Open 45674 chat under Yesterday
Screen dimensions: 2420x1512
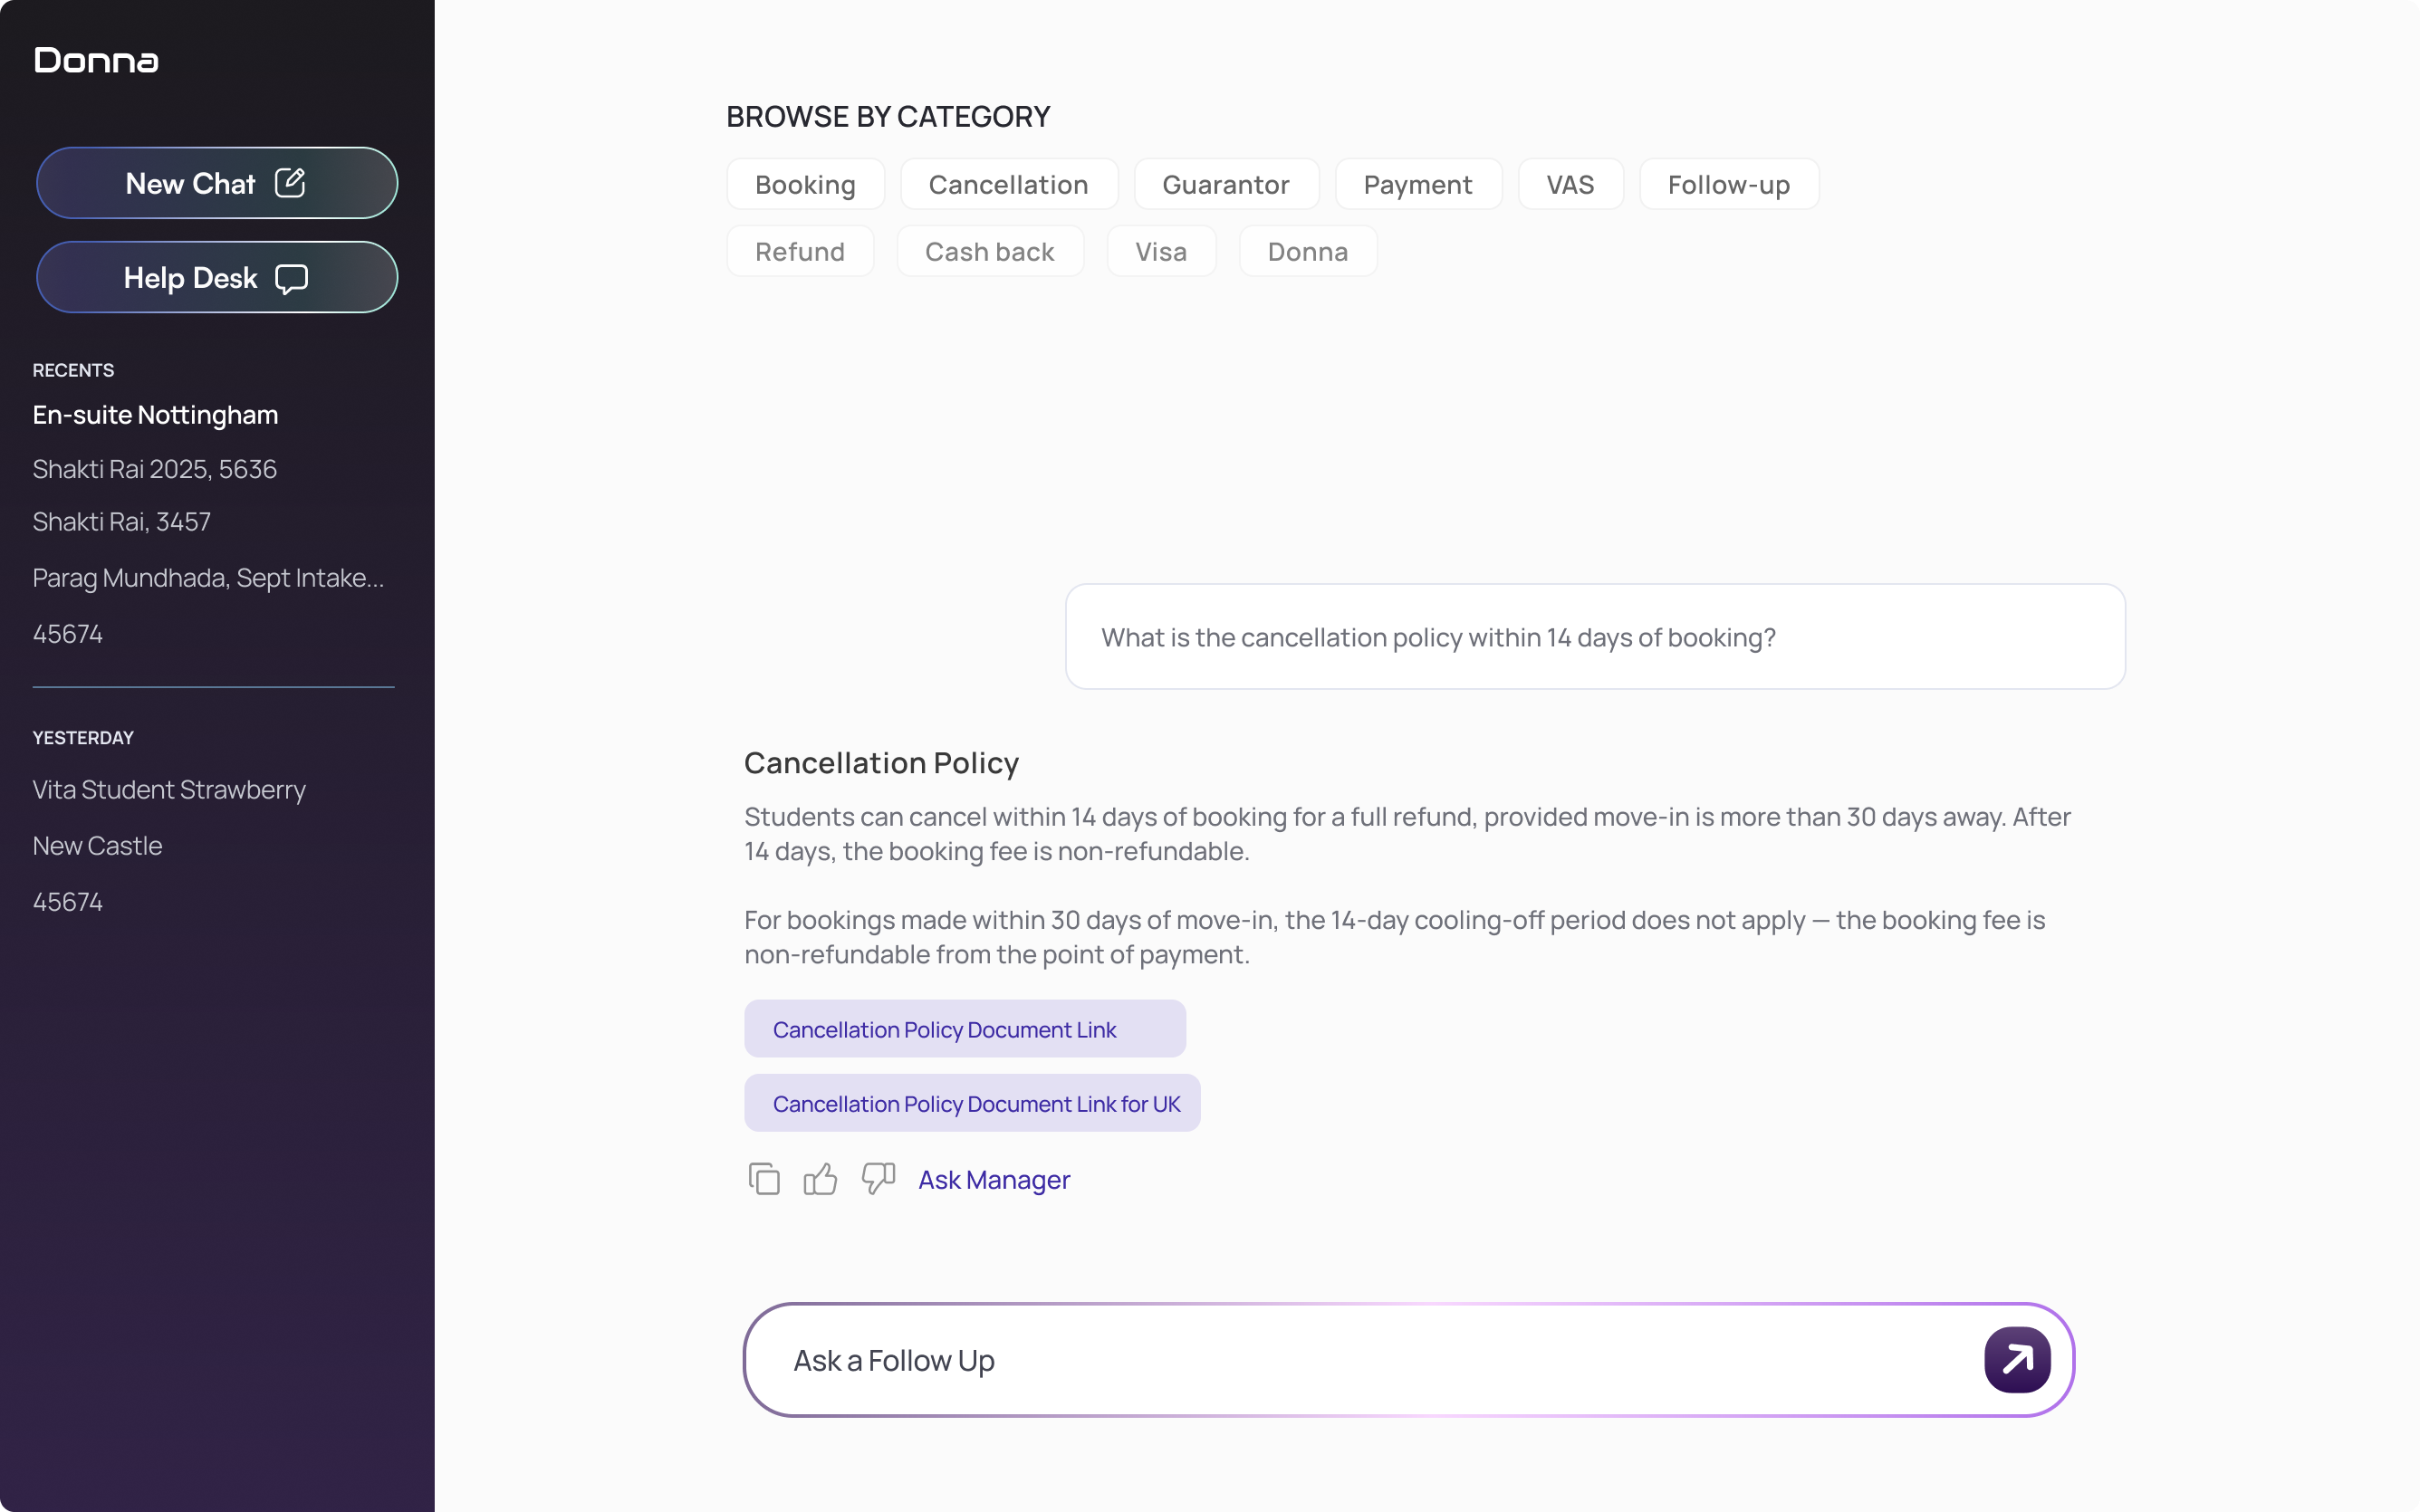click(x=68, y=901)
